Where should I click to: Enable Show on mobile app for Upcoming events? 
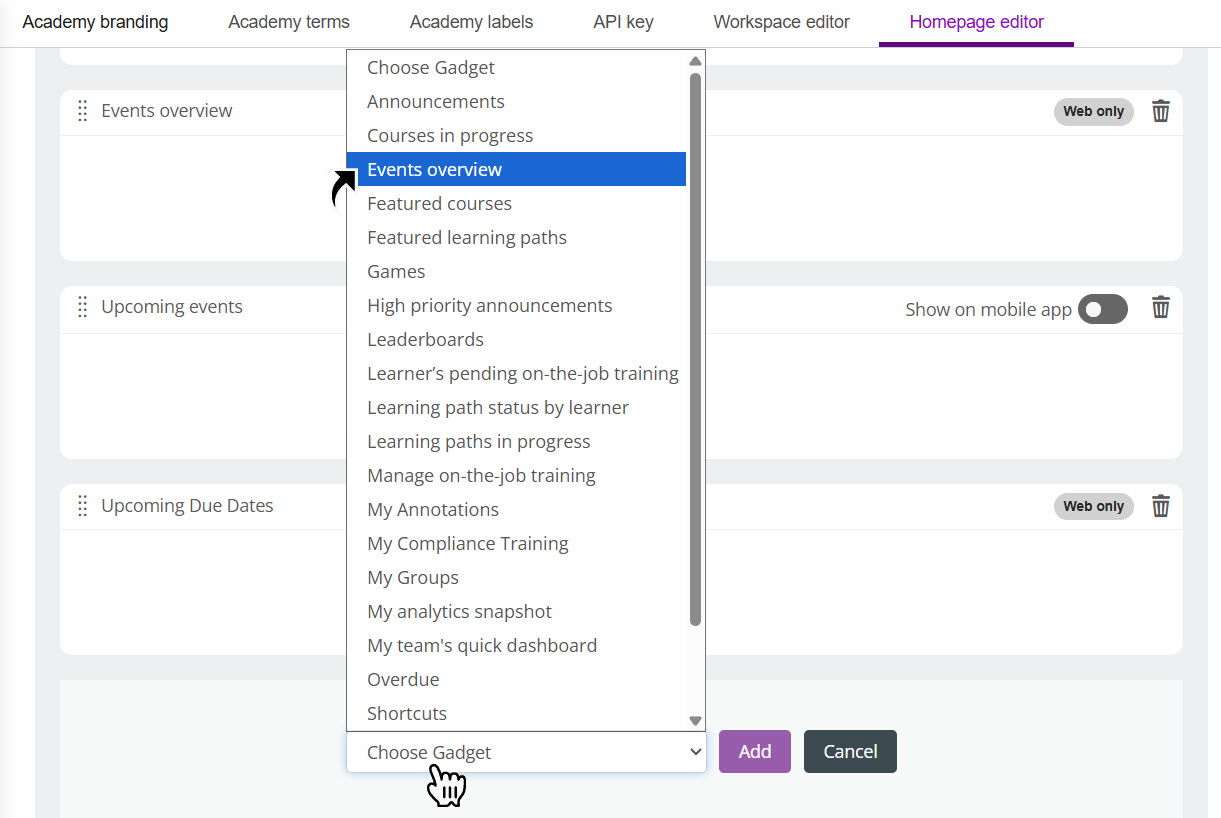point(1102,309)
